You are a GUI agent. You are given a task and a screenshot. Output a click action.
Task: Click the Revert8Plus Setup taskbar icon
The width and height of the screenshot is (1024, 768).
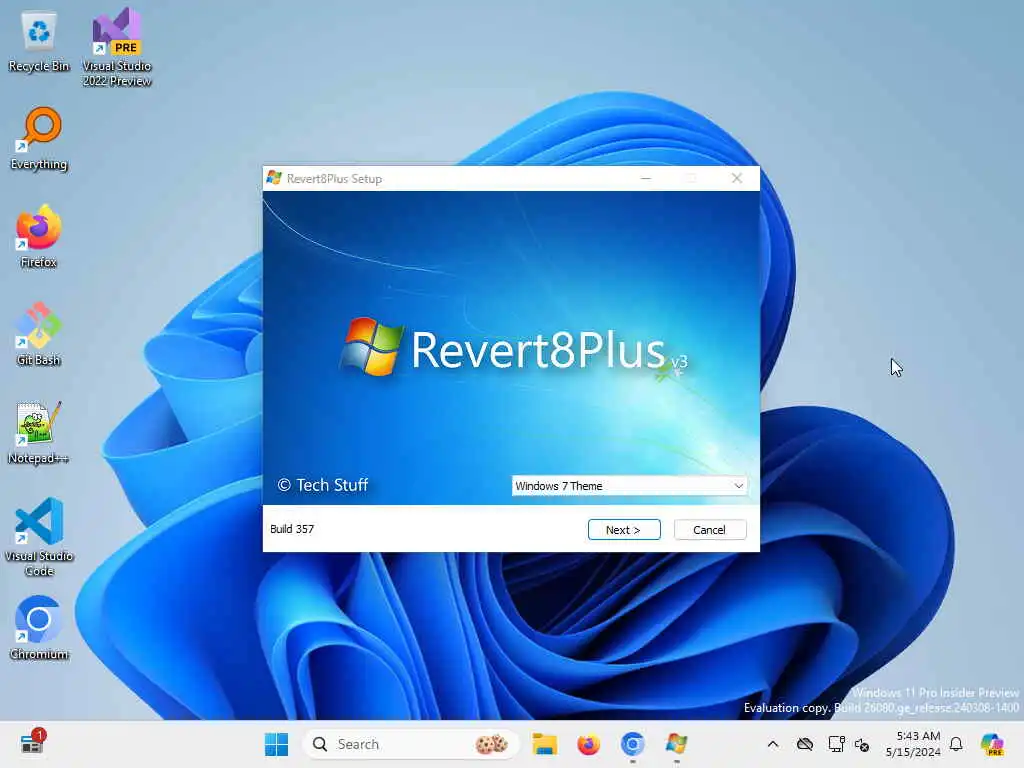[677, 744]
